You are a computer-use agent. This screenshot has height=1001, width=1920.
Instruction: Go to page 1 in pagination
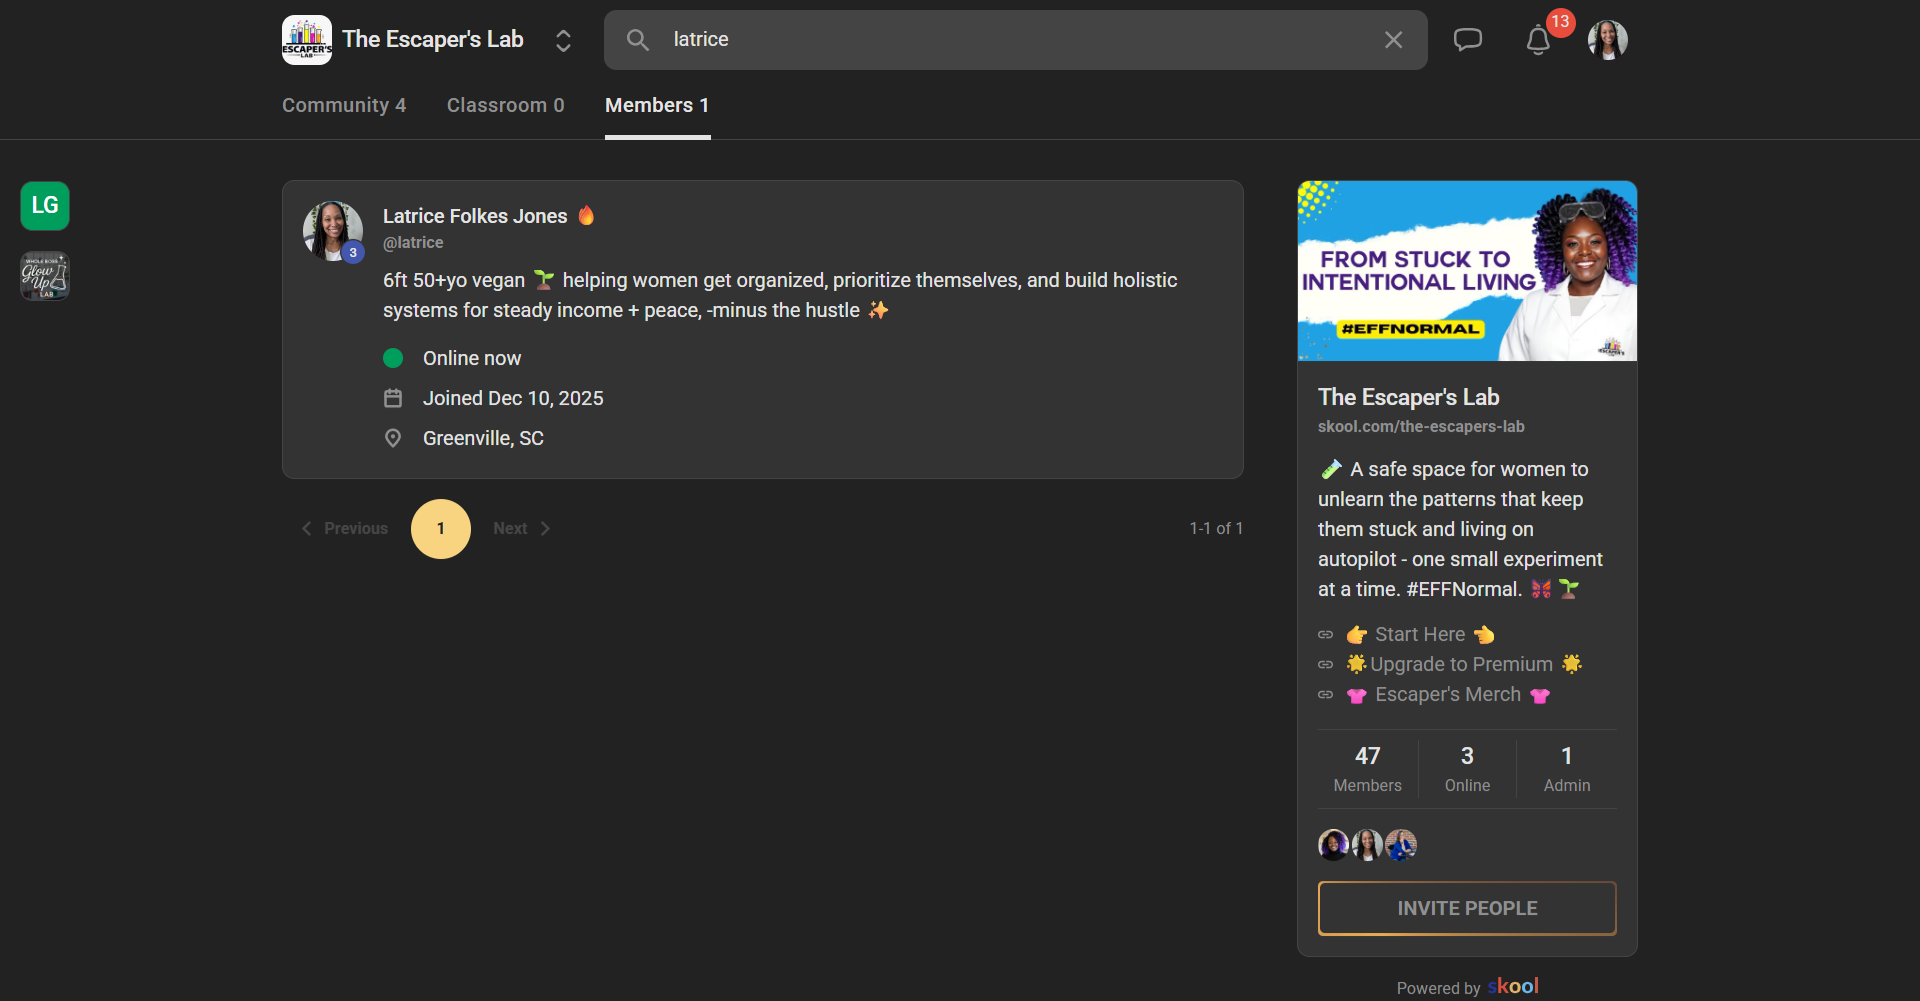point(440,529)
